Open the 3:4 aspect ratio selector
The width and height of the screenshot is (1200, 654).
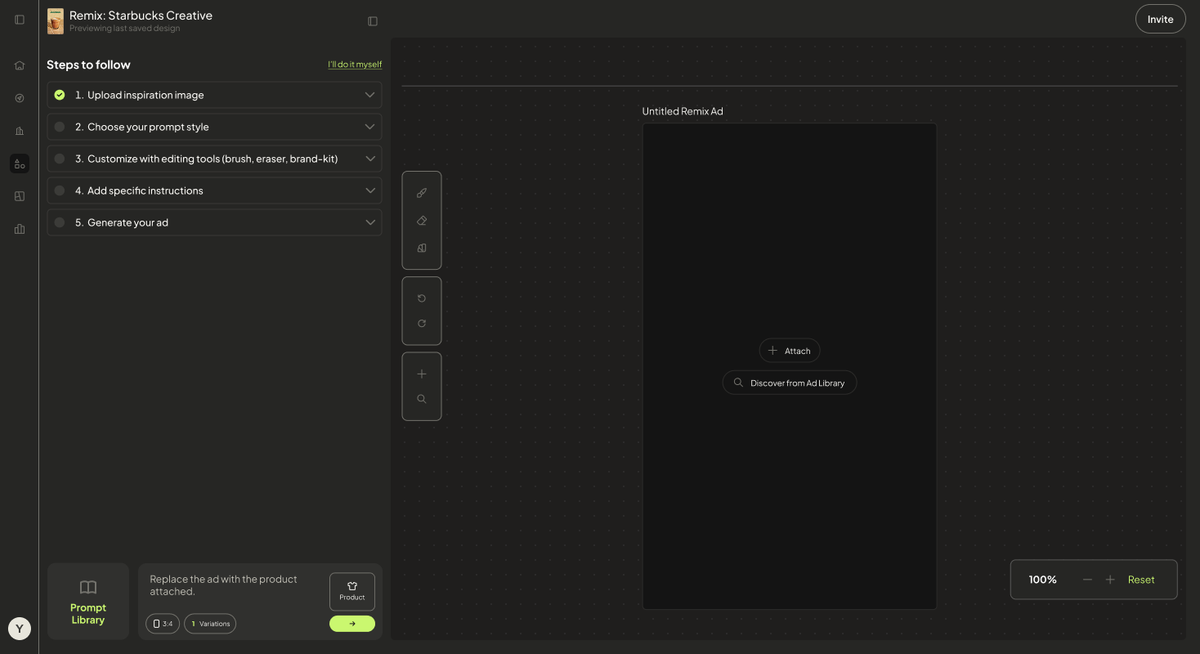coord(163,624)
